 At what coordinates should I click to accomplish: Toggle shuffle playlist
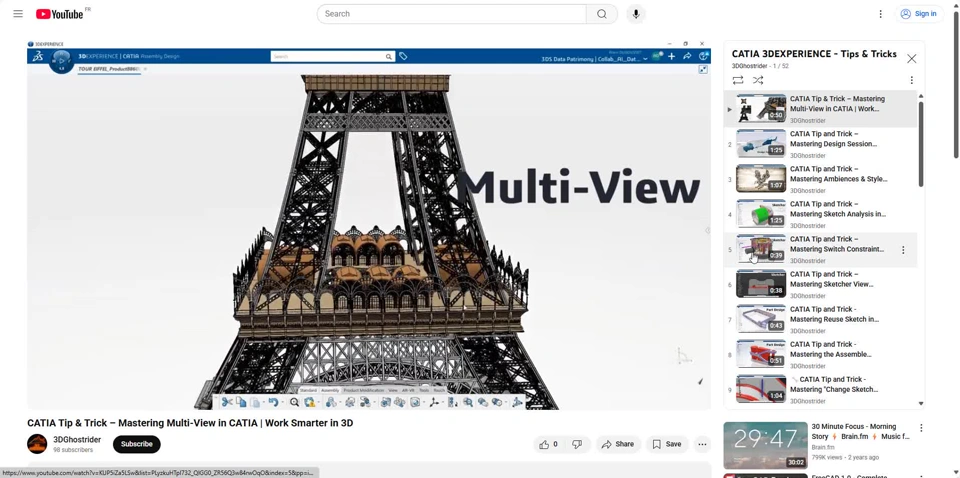pyautogui.click(x=758, y=81)
